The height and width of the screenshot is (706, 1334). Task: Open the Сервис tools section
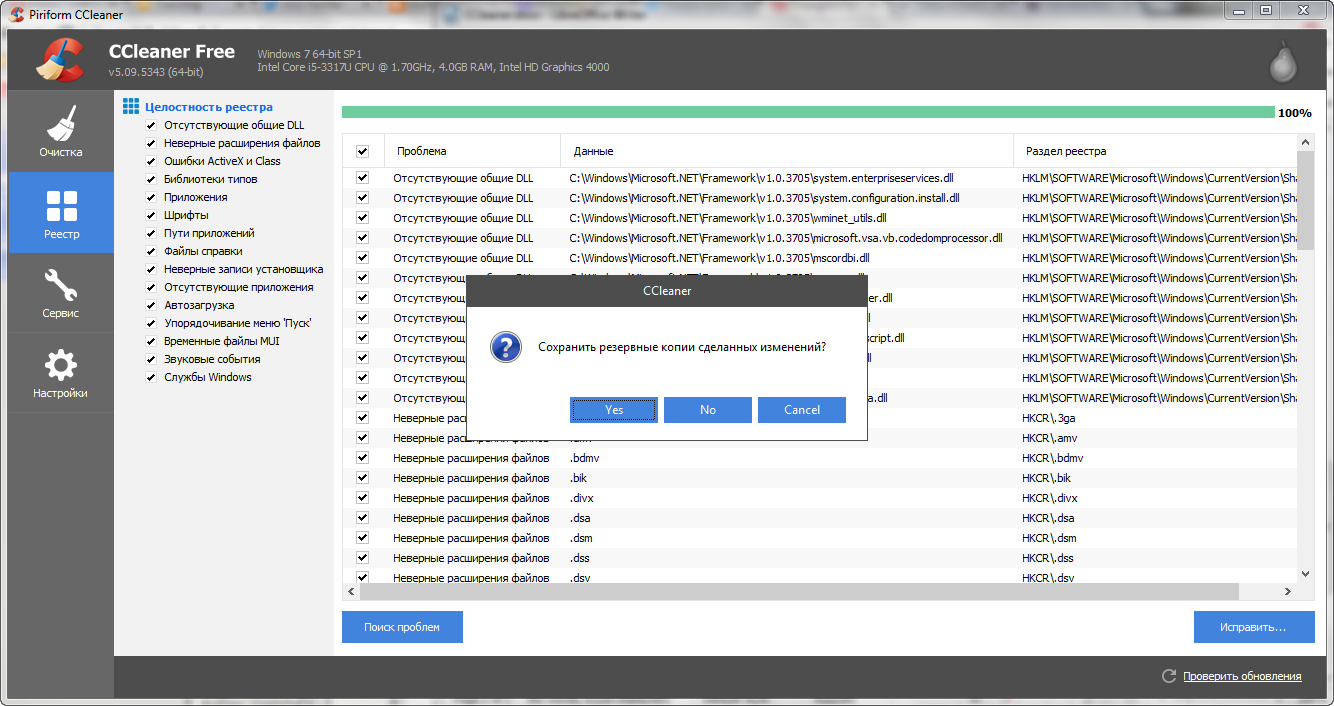[x=61, y=292]
